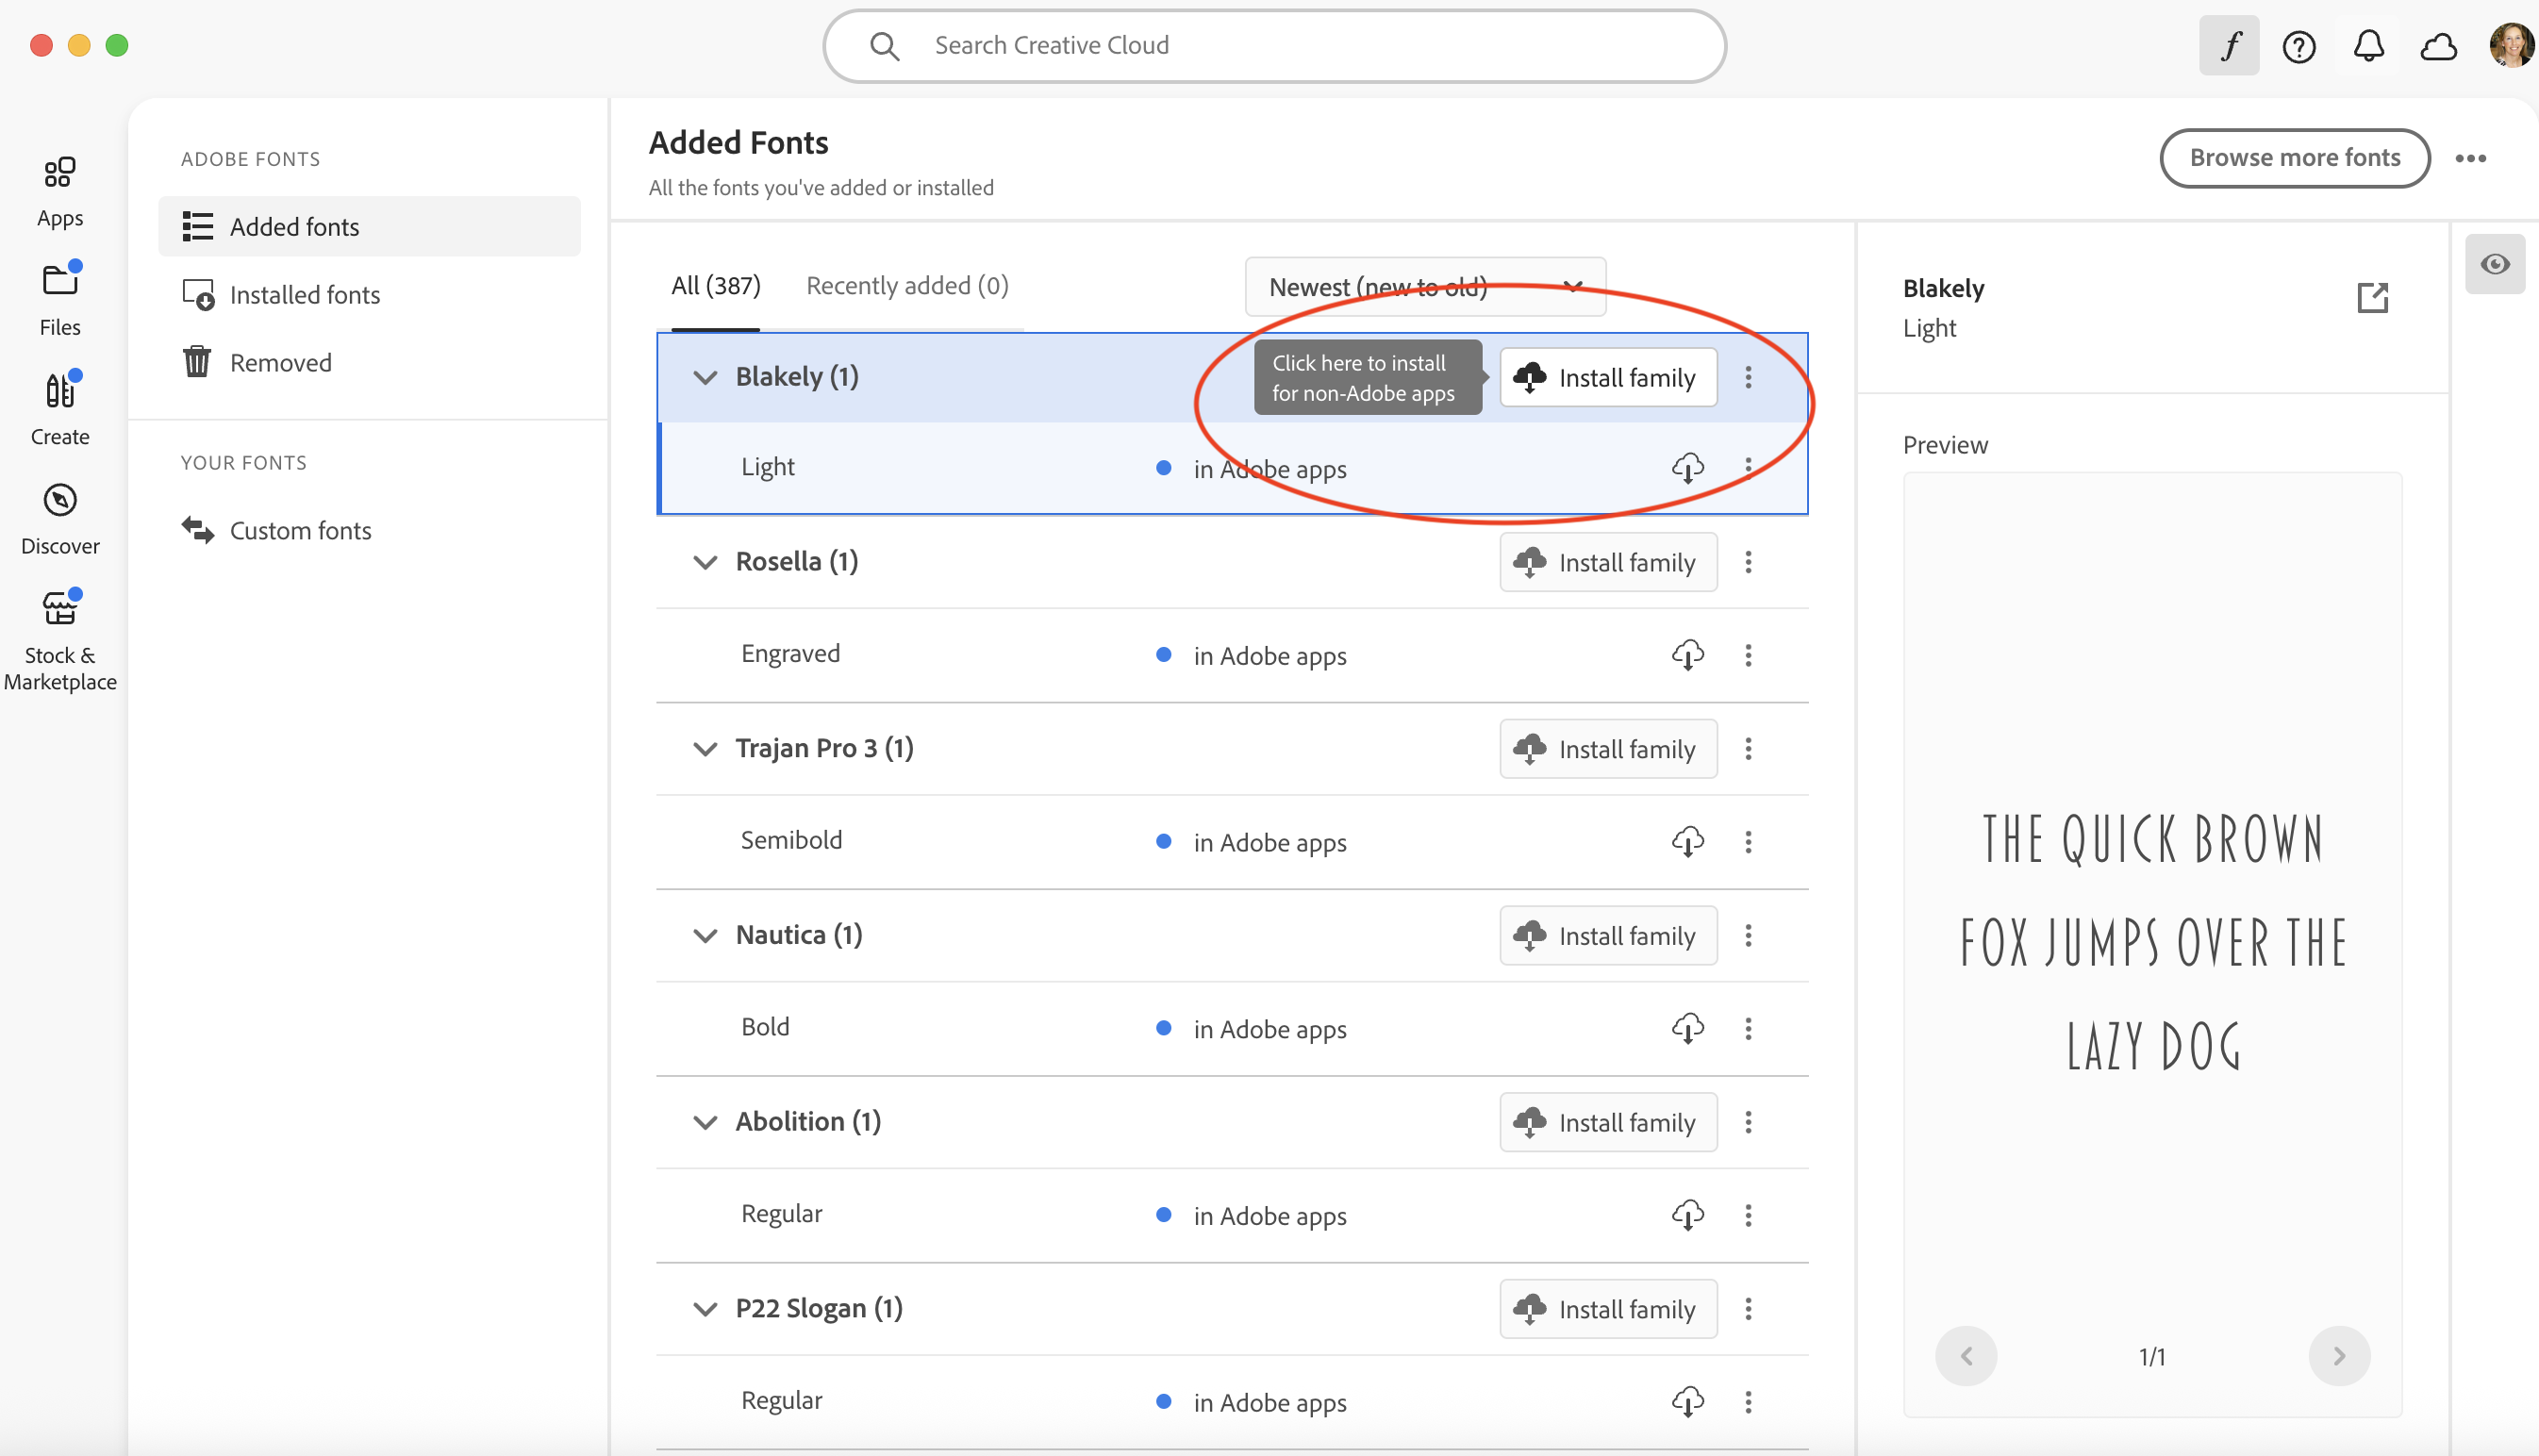Open more options for Rosella Engraved row

pos(1748,655)
